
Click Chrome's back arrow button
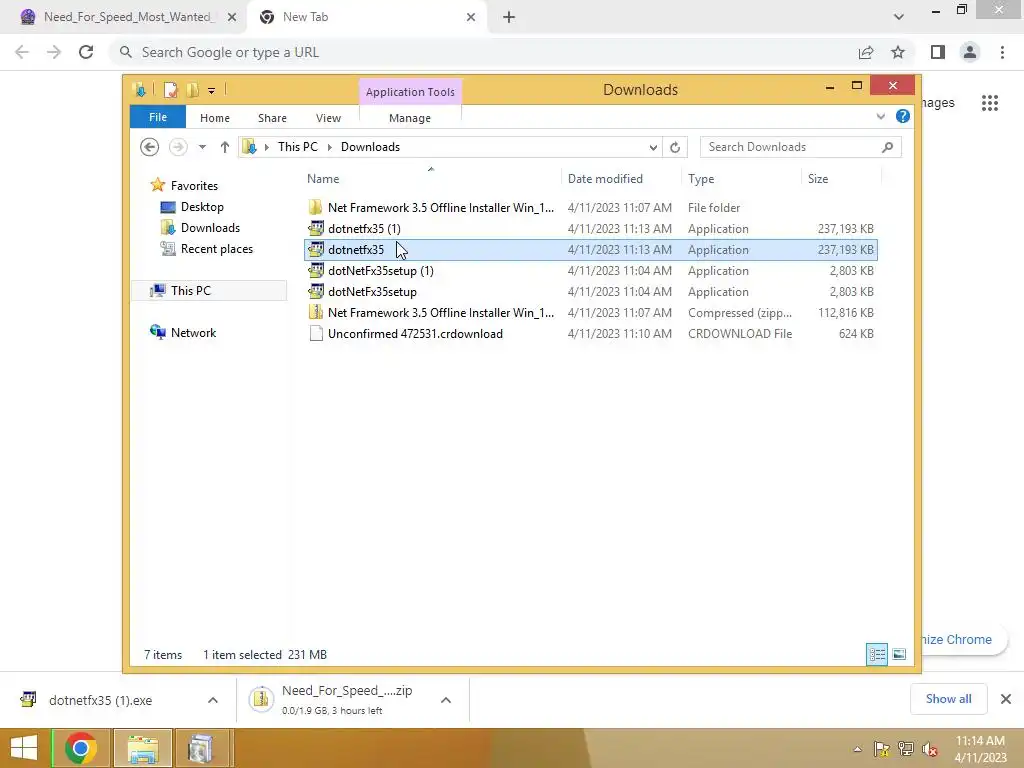click(22, 52)
